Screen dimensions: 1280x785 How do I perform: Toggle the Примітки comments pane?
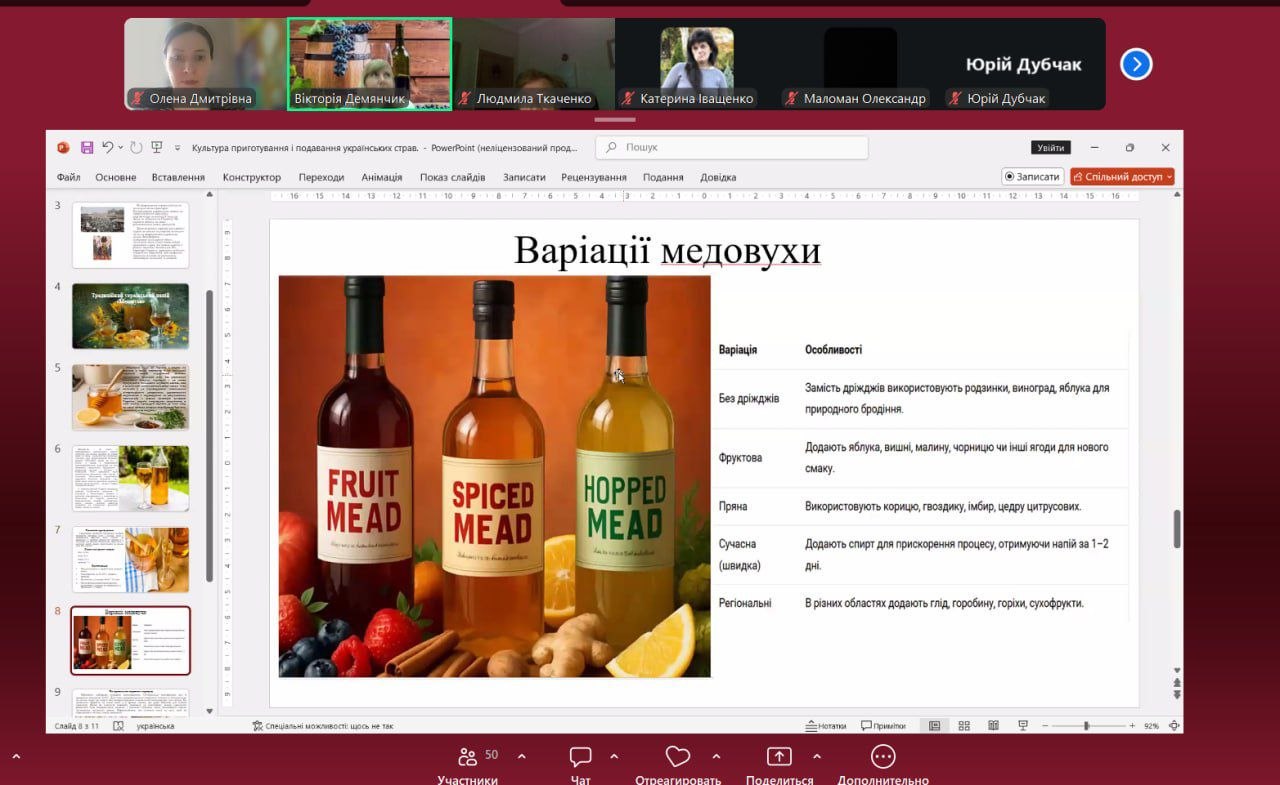click(x=883, y=726)
